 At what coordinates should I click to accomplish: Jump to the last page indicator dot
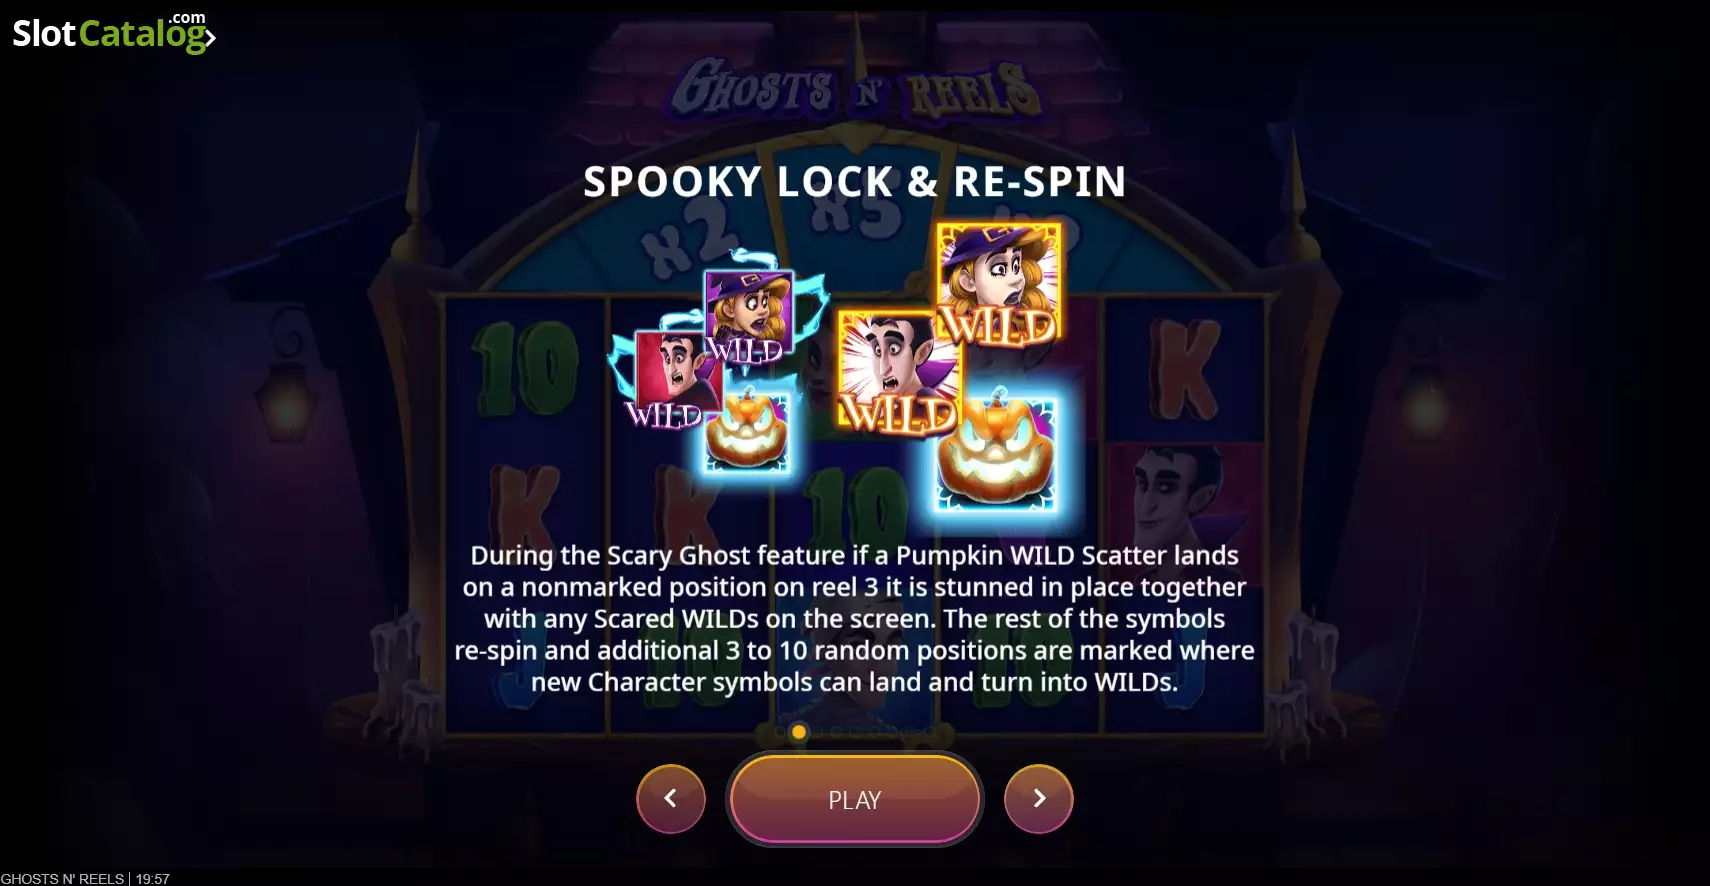(x=929, y=732)
